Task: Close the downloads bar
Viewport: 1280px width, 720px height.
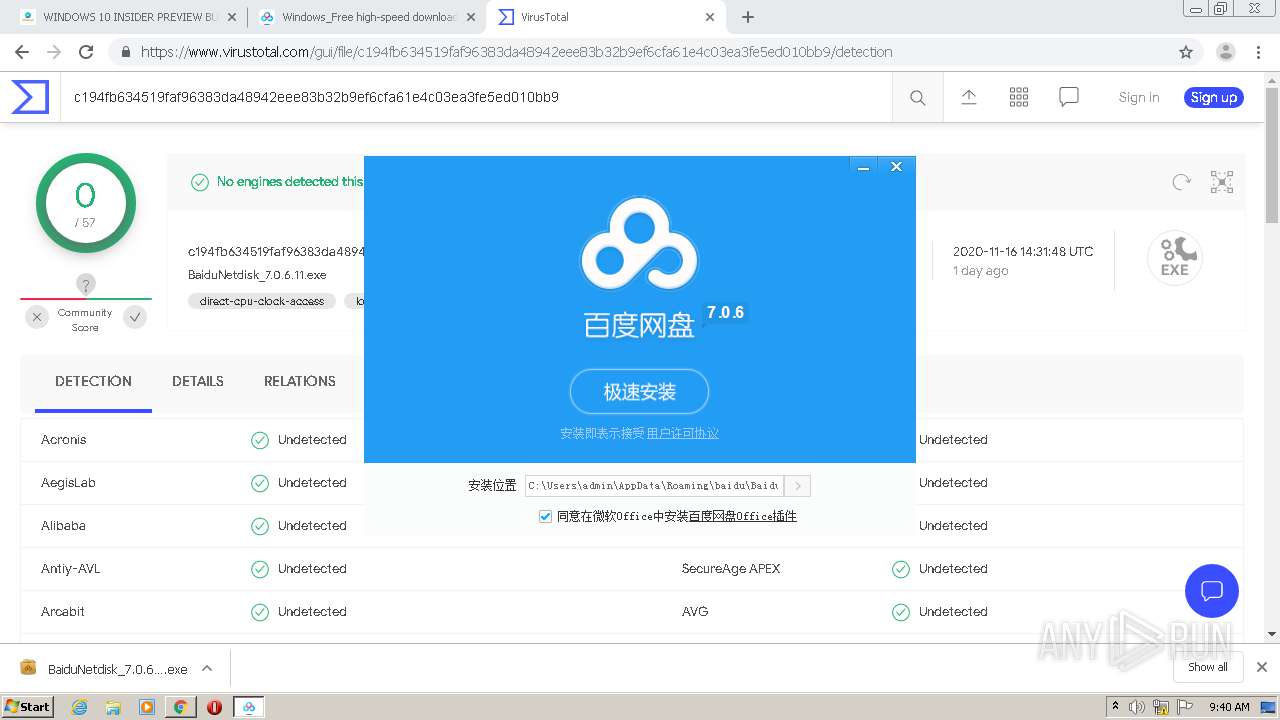Action: pos(1262,667)
